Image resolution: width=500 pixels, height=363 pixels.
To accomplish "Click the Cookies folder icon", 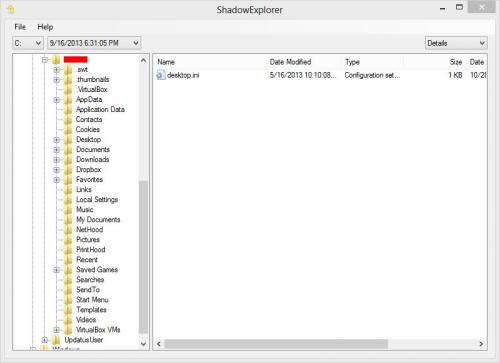I will 68,130.
